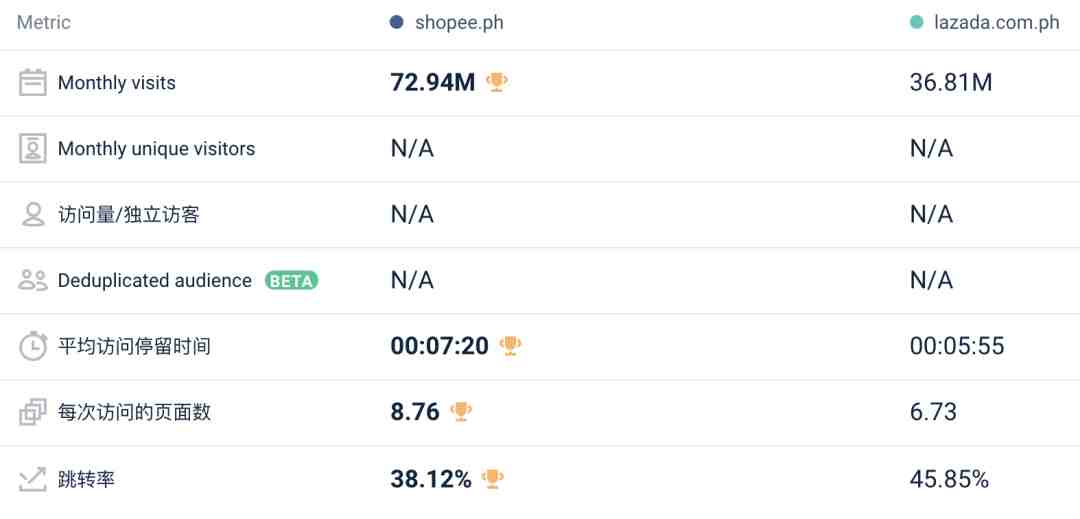Image resolution: width=1080 pixels, height=519 pixels.
Task: Click the stopwatch icon beside 平均访问停留时间
Action: tap(32, 346)
